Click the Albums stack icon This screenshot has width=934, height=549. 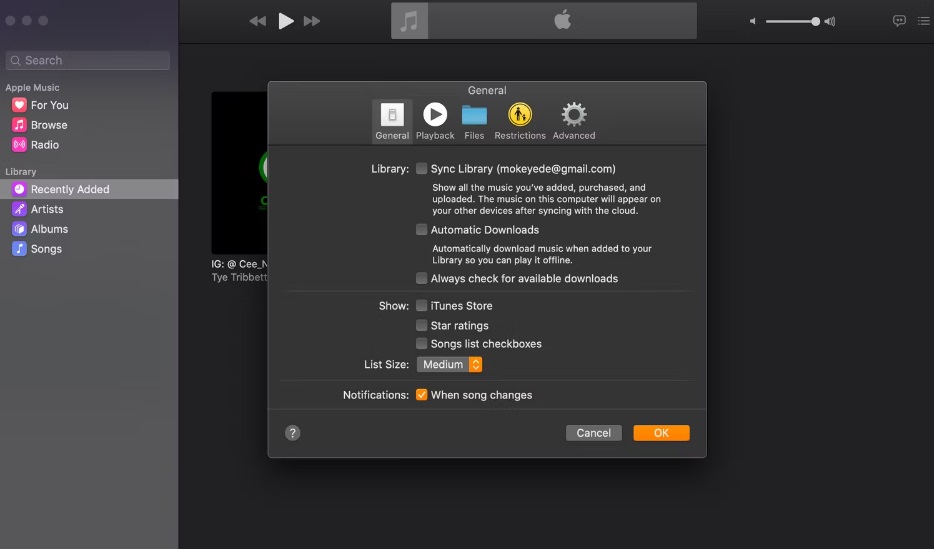point(19,229)
